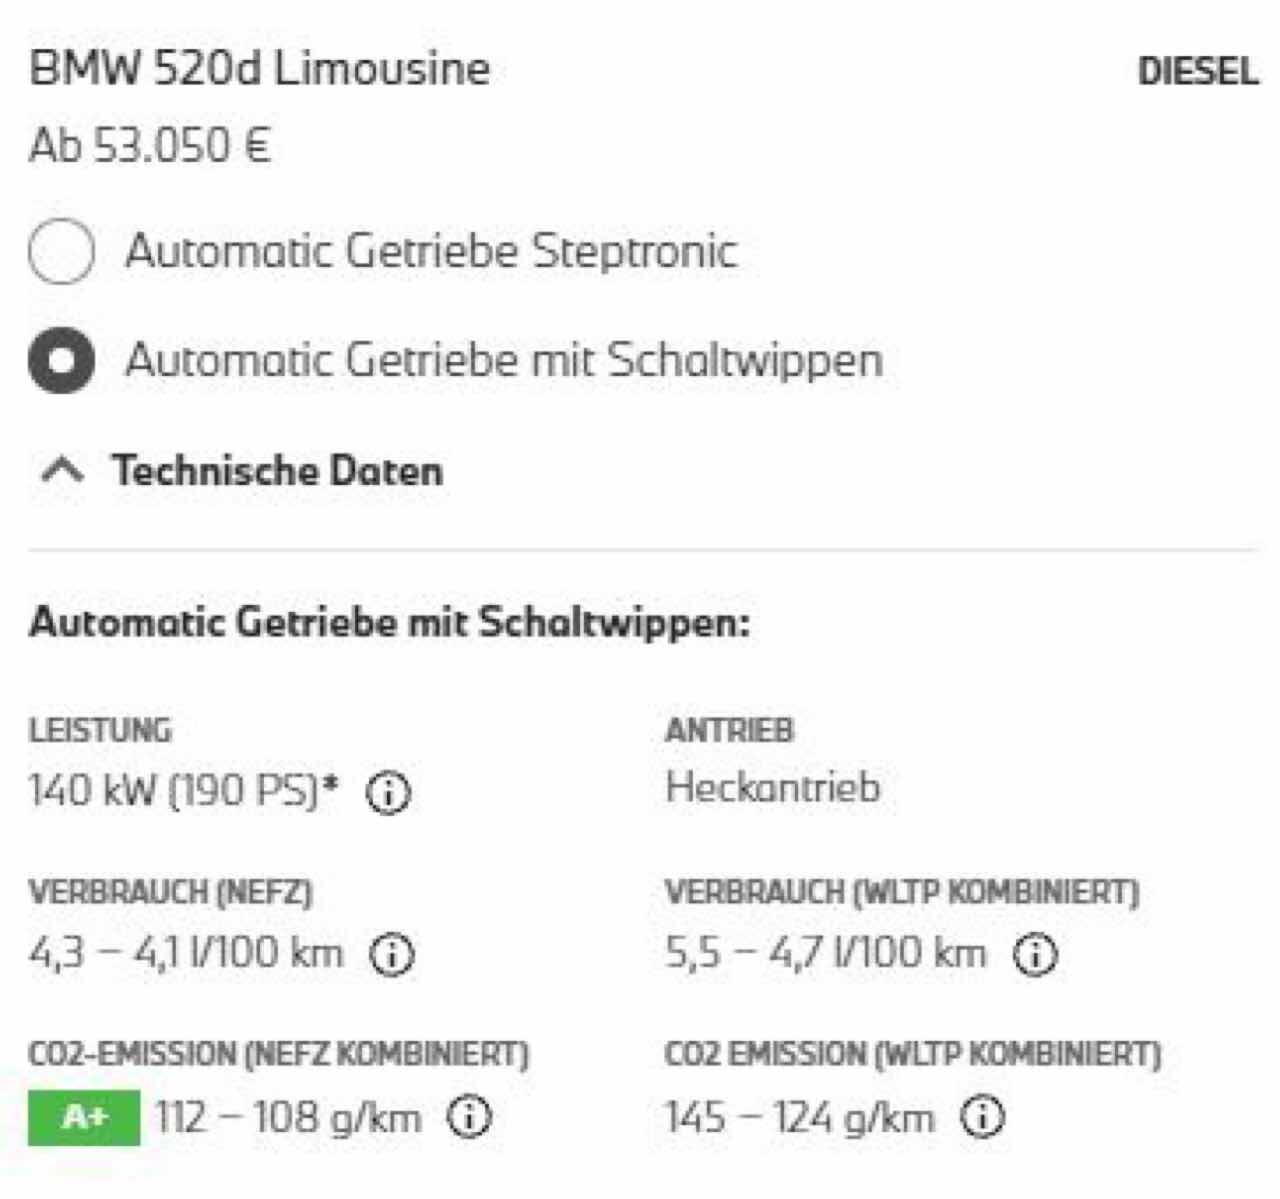The width and height of the screenshot is (1280, 1199).
Task: Open info icon next to 140 kW Leistung
Action: point(389,793)
